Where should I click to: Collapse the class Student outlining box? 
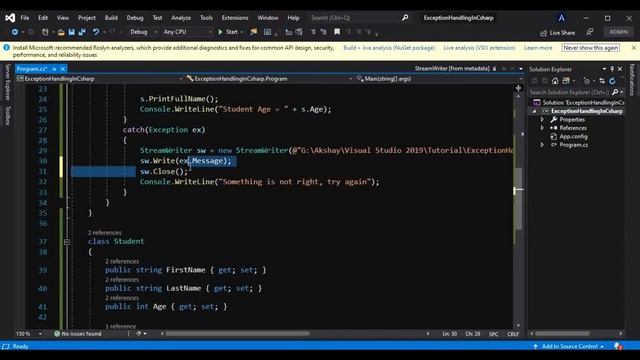click(67, 242)
